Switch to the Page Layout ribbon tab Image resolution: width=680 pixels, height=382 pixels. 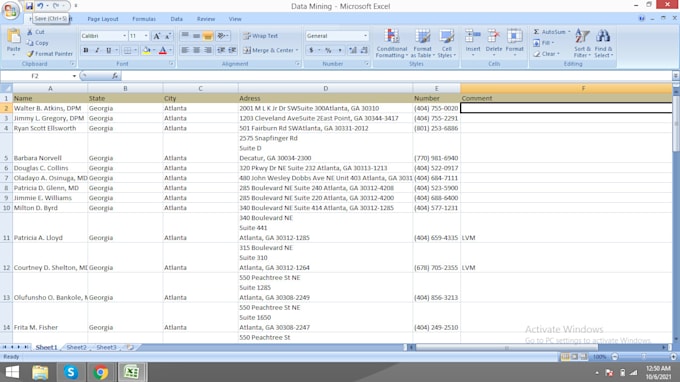click(103, 19)
